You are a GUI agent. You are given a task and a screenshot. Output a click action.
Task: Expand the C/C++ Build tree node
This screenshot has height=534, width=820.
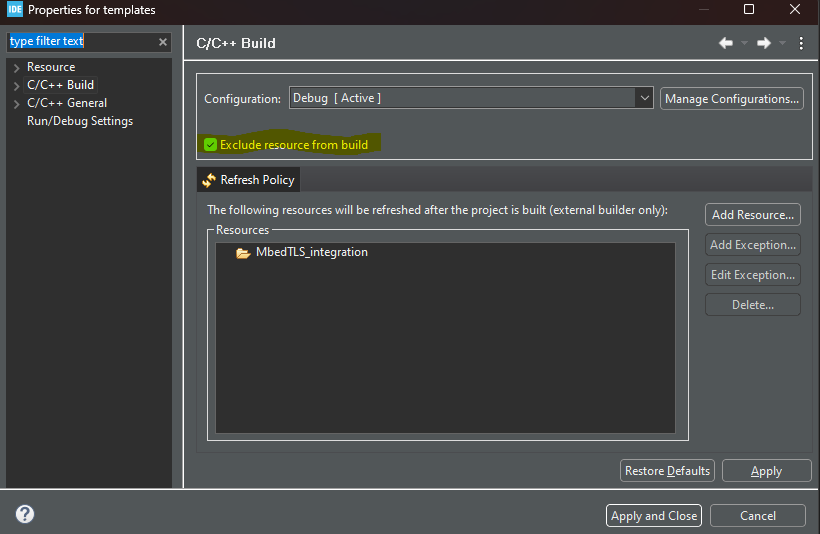coord(17,86)
